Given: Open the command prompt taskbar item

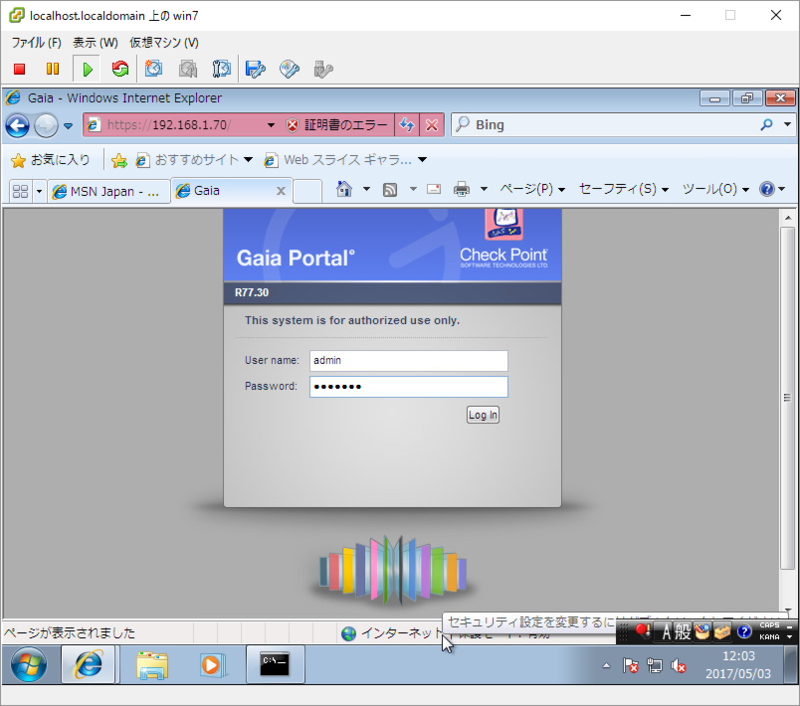Looking at the screenshot, I should pos(276,664).
